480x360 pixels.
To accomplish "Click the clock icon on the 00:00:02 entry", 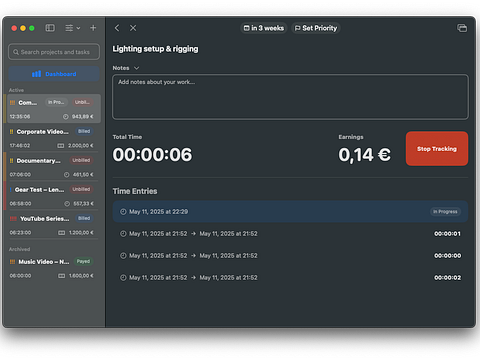I will point(123,278).
